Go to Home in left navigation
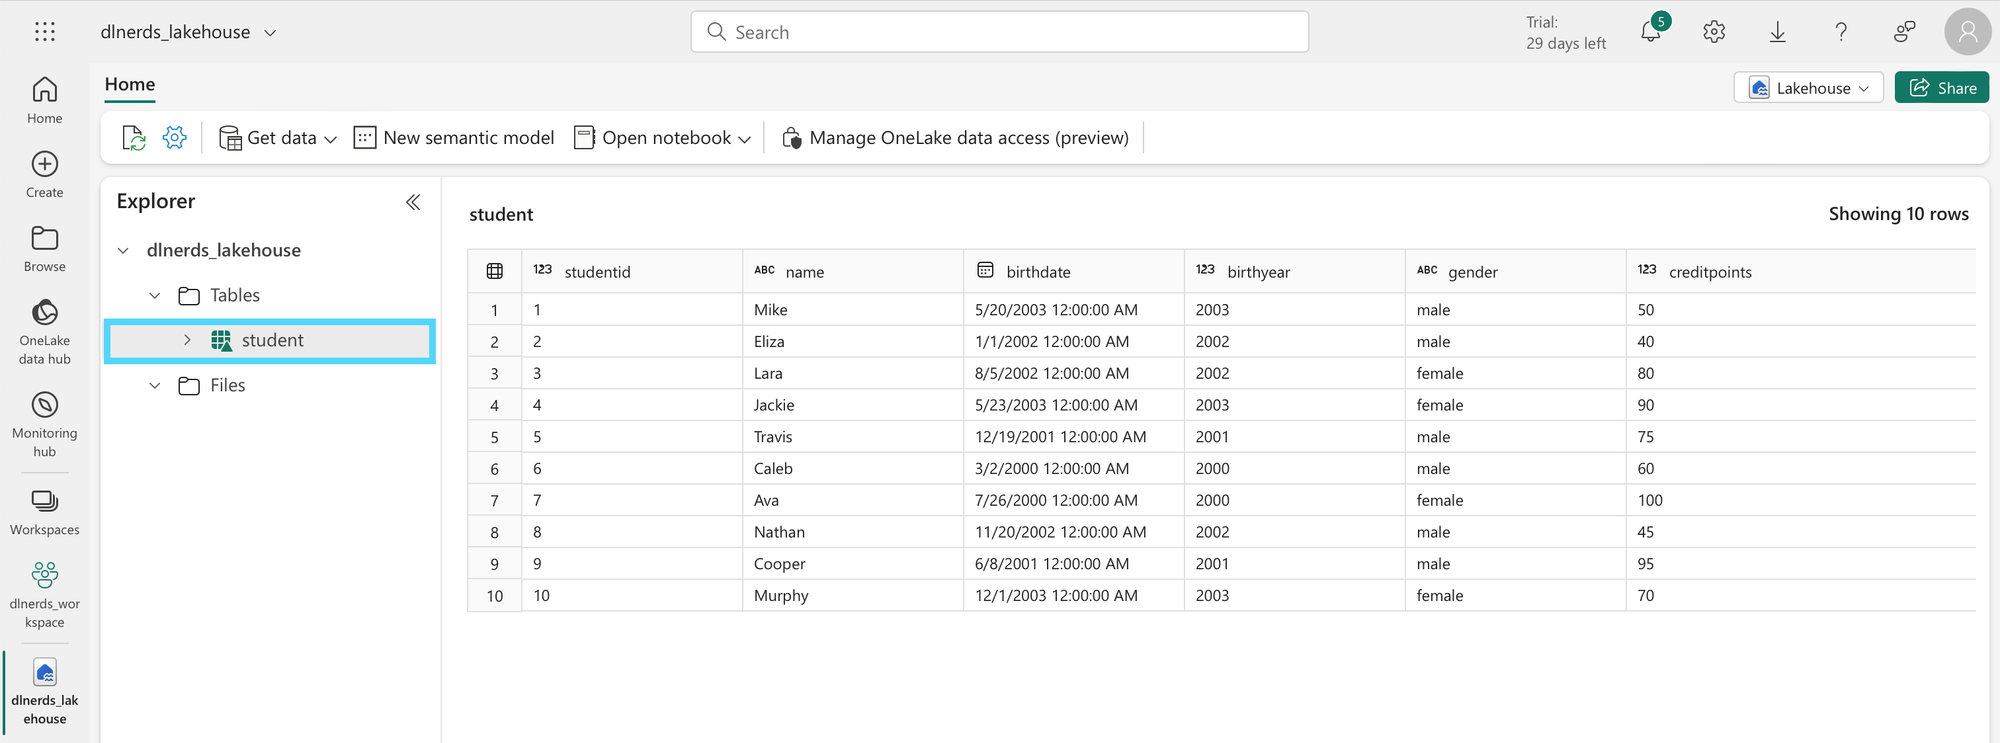2000x743 pixels. tap(45, 101)
